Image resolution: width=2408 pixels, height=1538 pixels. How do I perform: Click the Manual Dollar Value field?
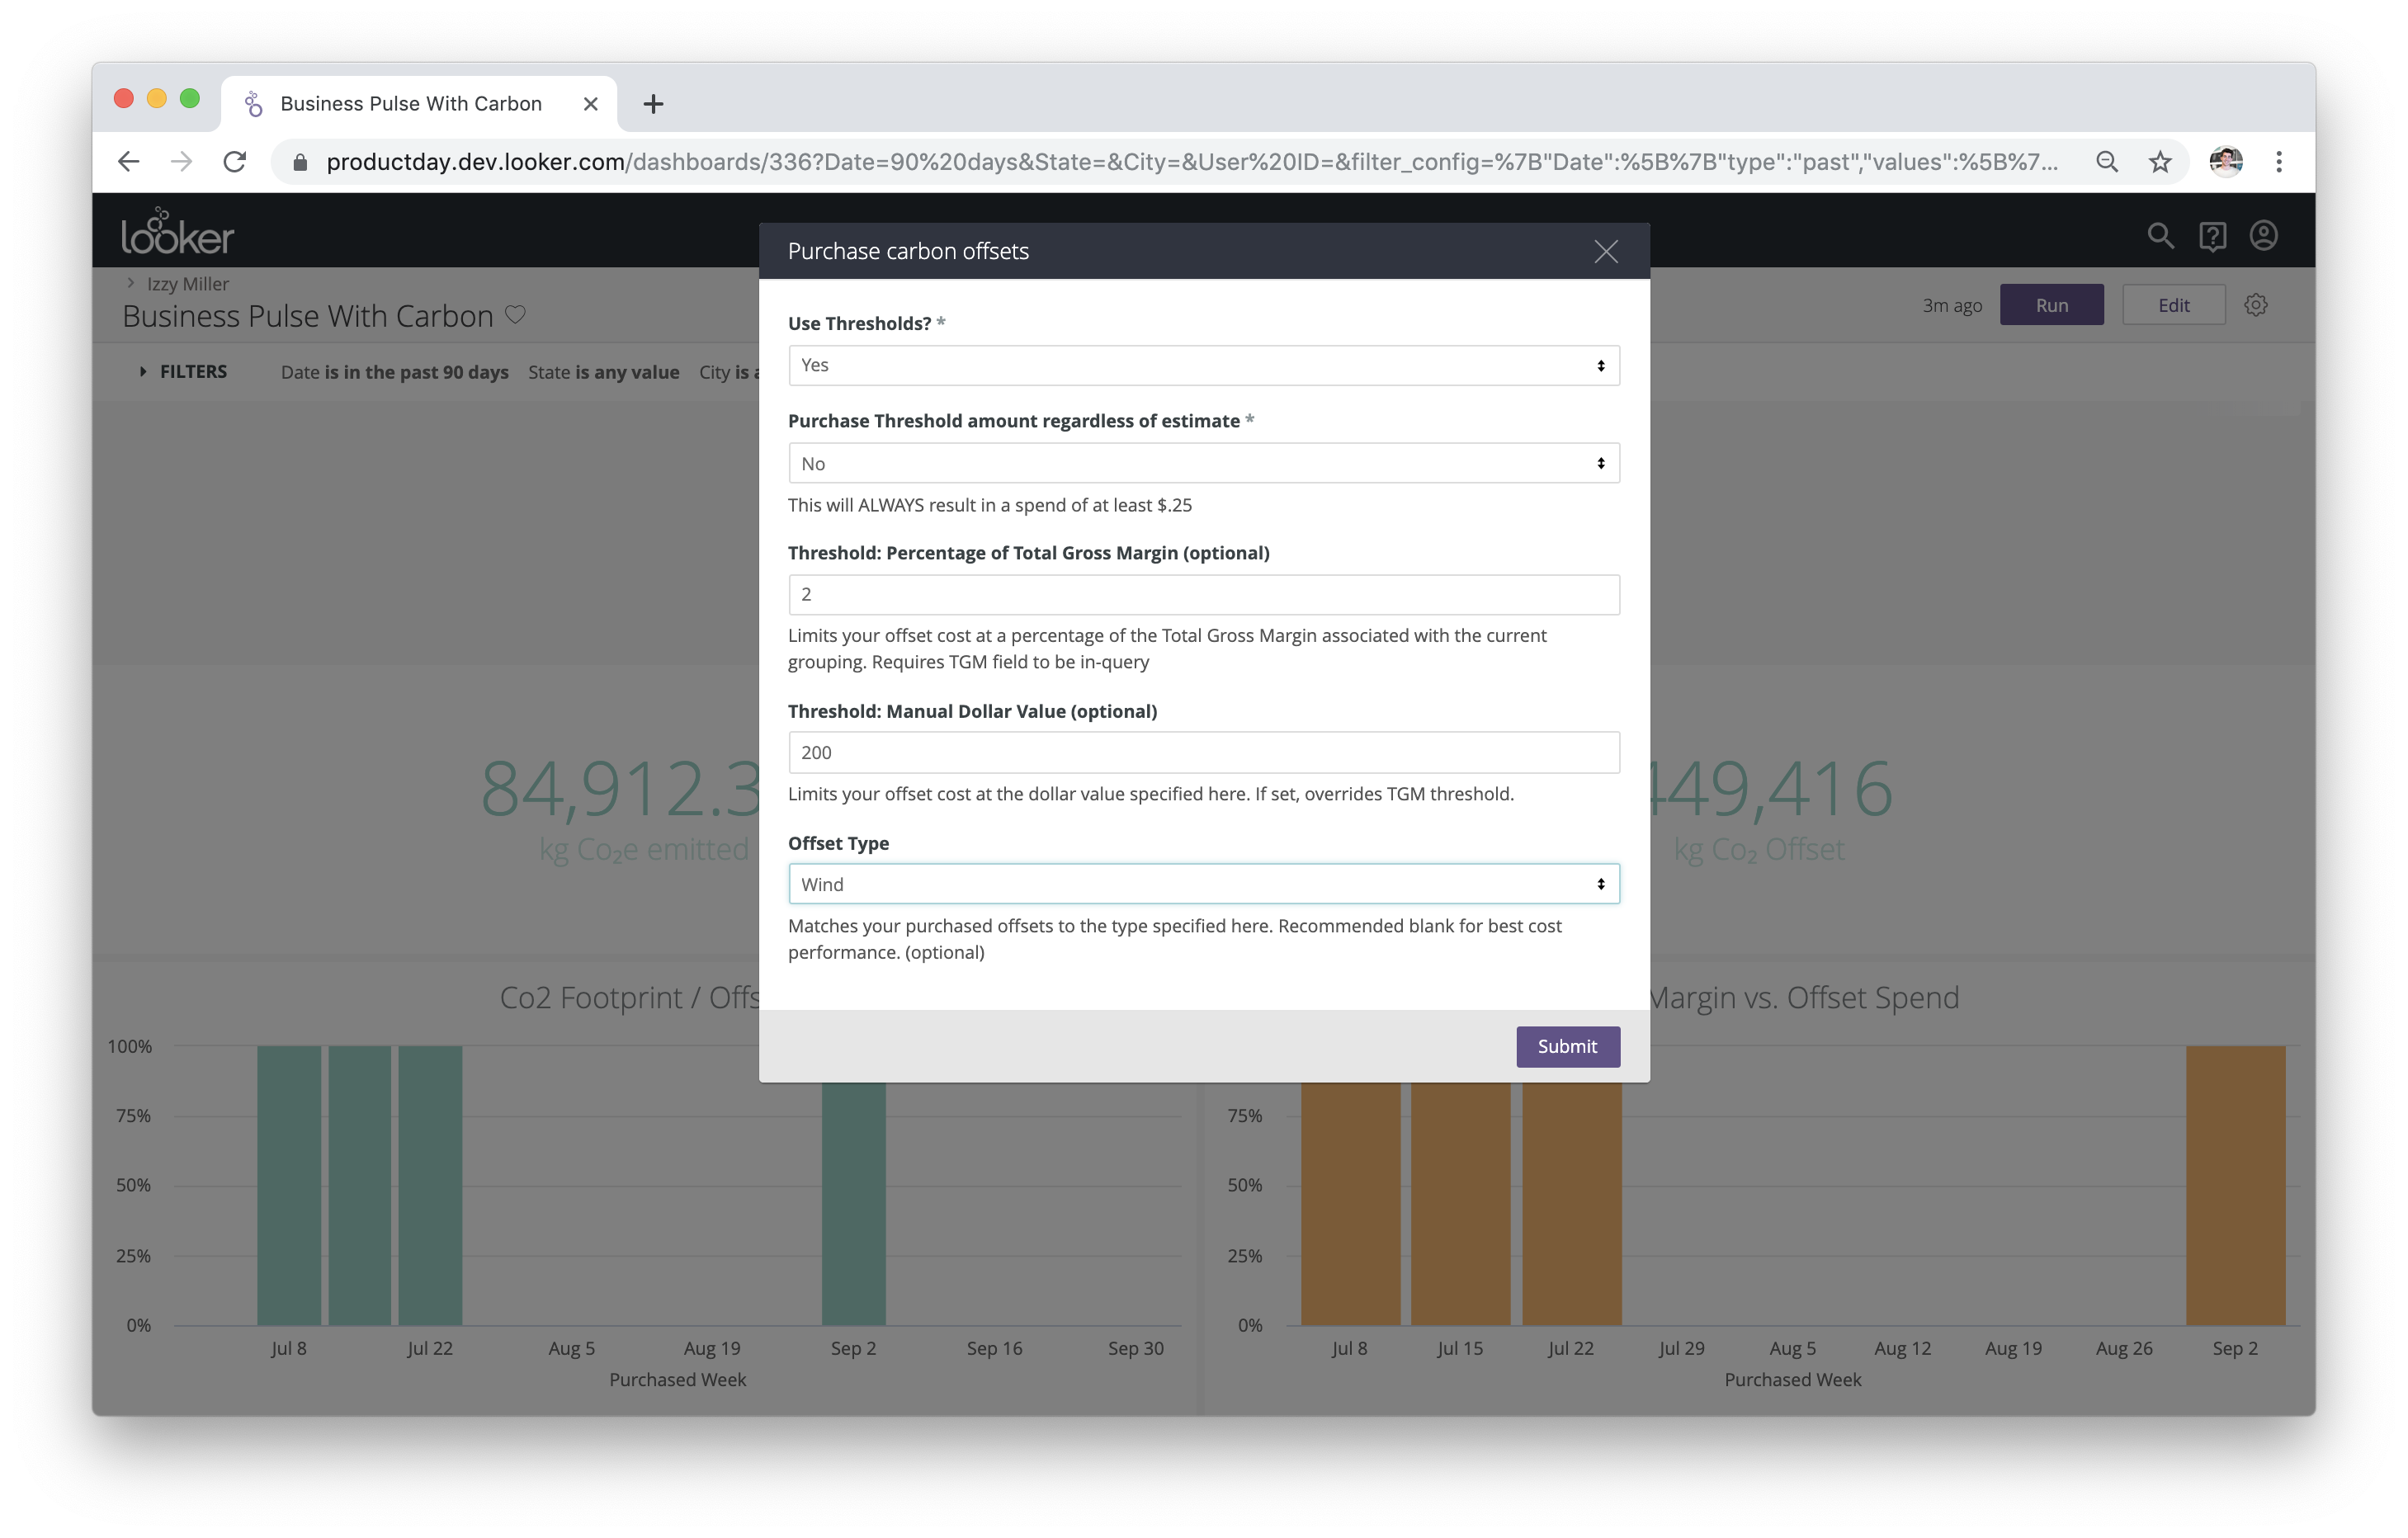pos(1203,753)
